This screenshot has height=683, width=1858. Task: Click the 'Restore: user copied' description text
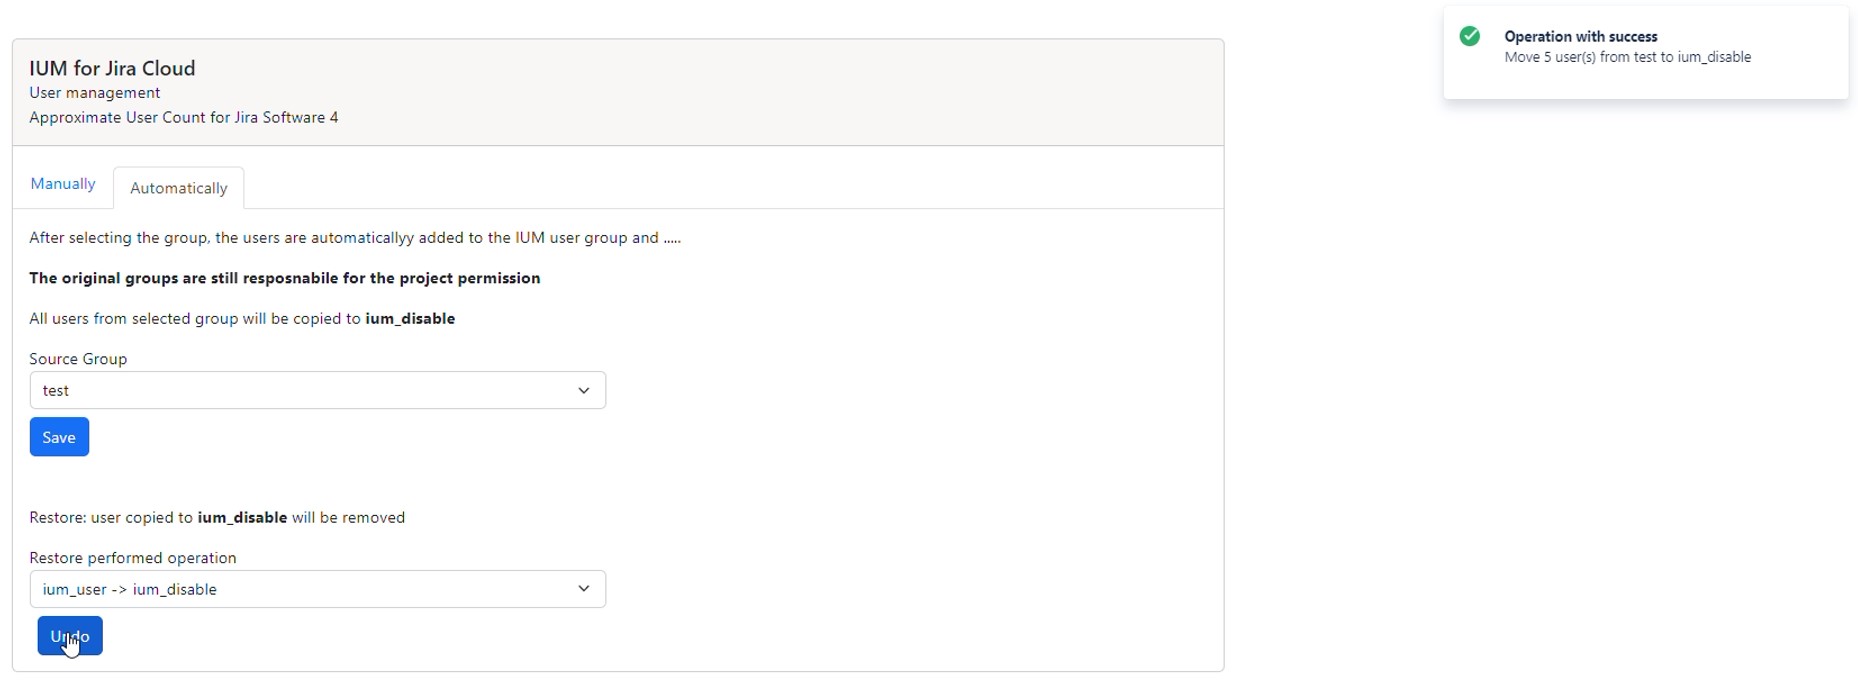[x=217, y=518]
